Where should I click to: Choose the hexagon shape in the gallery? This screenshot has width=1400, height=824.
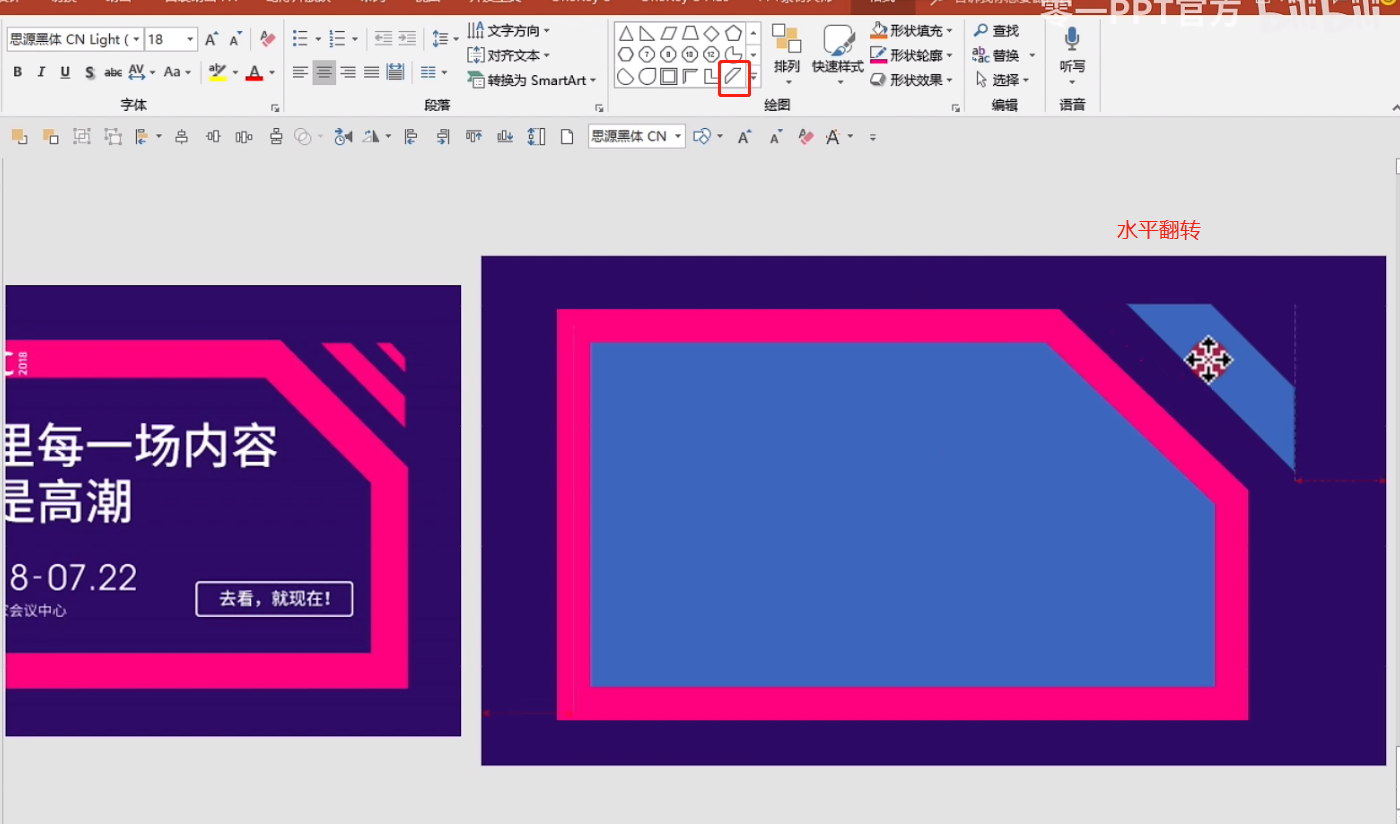click(x=626, y=54)
